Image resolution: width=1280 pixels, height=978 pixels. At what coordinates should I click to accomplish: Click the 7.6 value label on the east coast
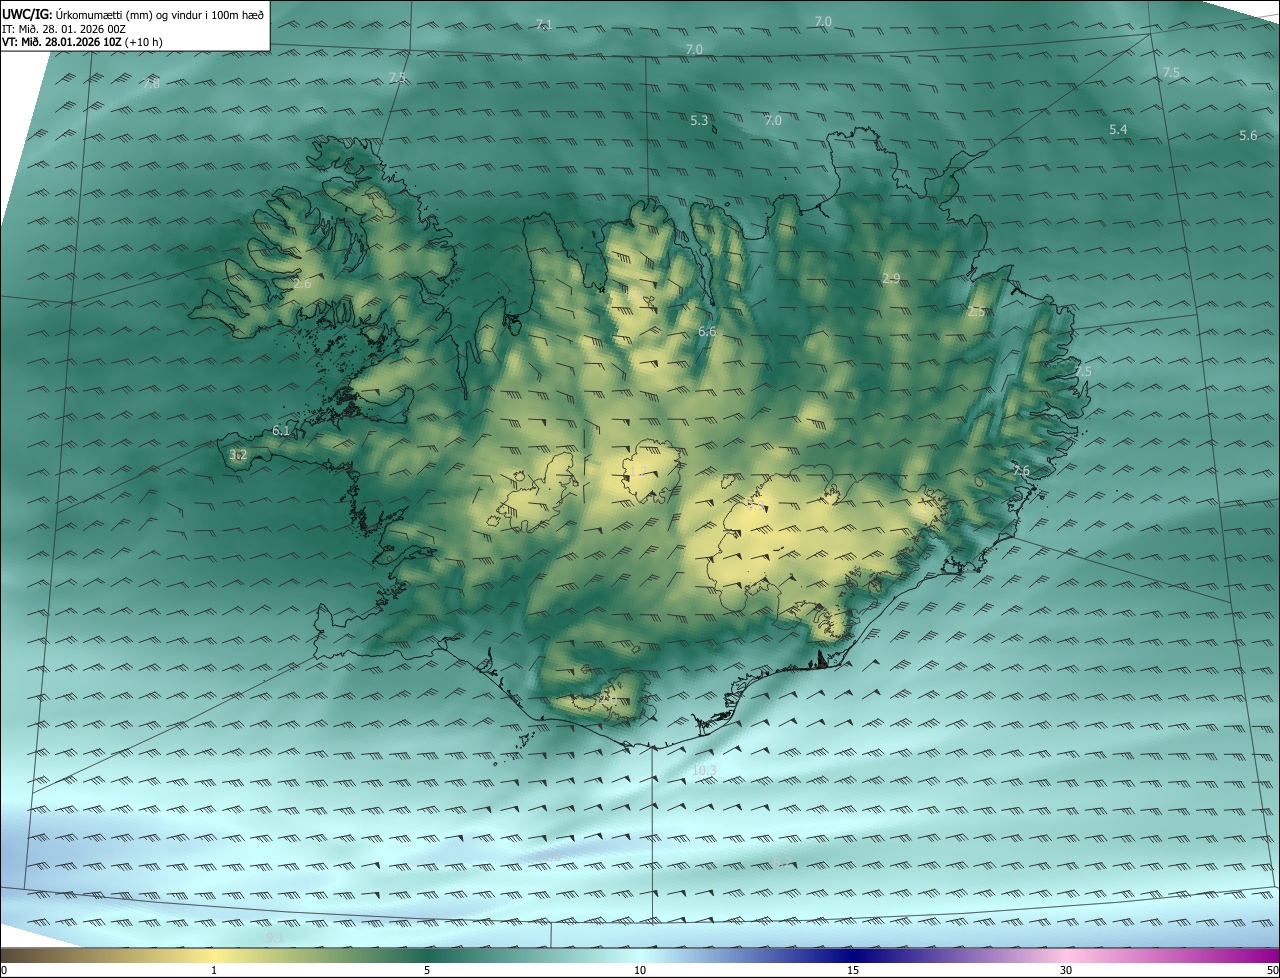point(1021,471)
